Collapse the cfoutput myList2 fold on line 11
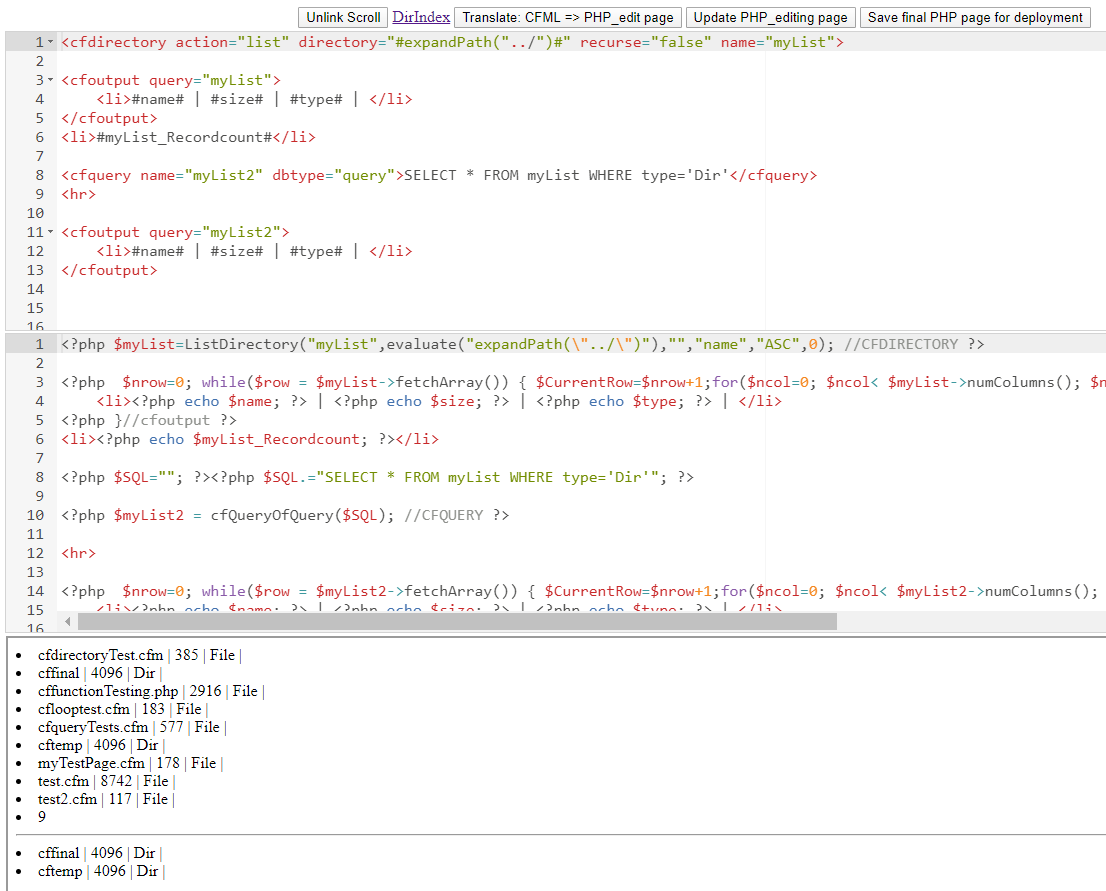This screenshot has width=1106, height=891. pyautogui.click(x=51, y=232)
